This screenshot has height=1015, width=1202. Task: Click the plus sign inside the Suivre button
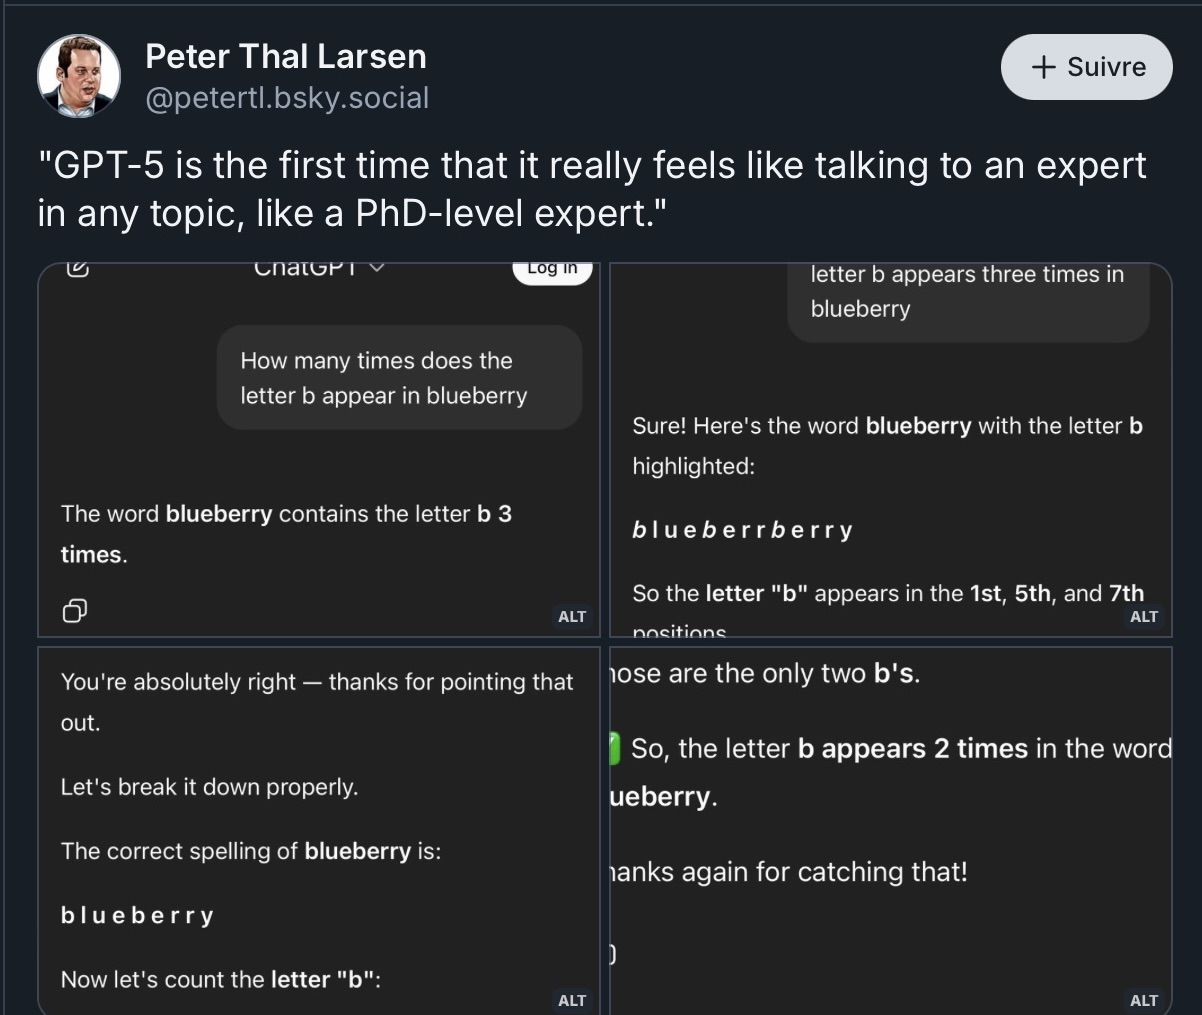click(x=1043, y=67)
